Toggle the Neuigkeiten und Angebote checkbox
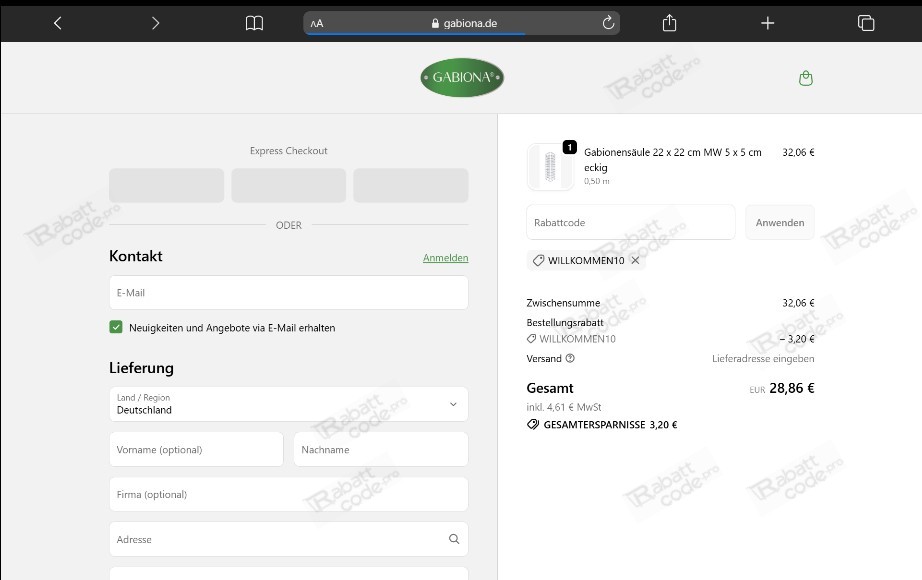The width and height of the screenshot is (922, 580). [x=116, y=327]
